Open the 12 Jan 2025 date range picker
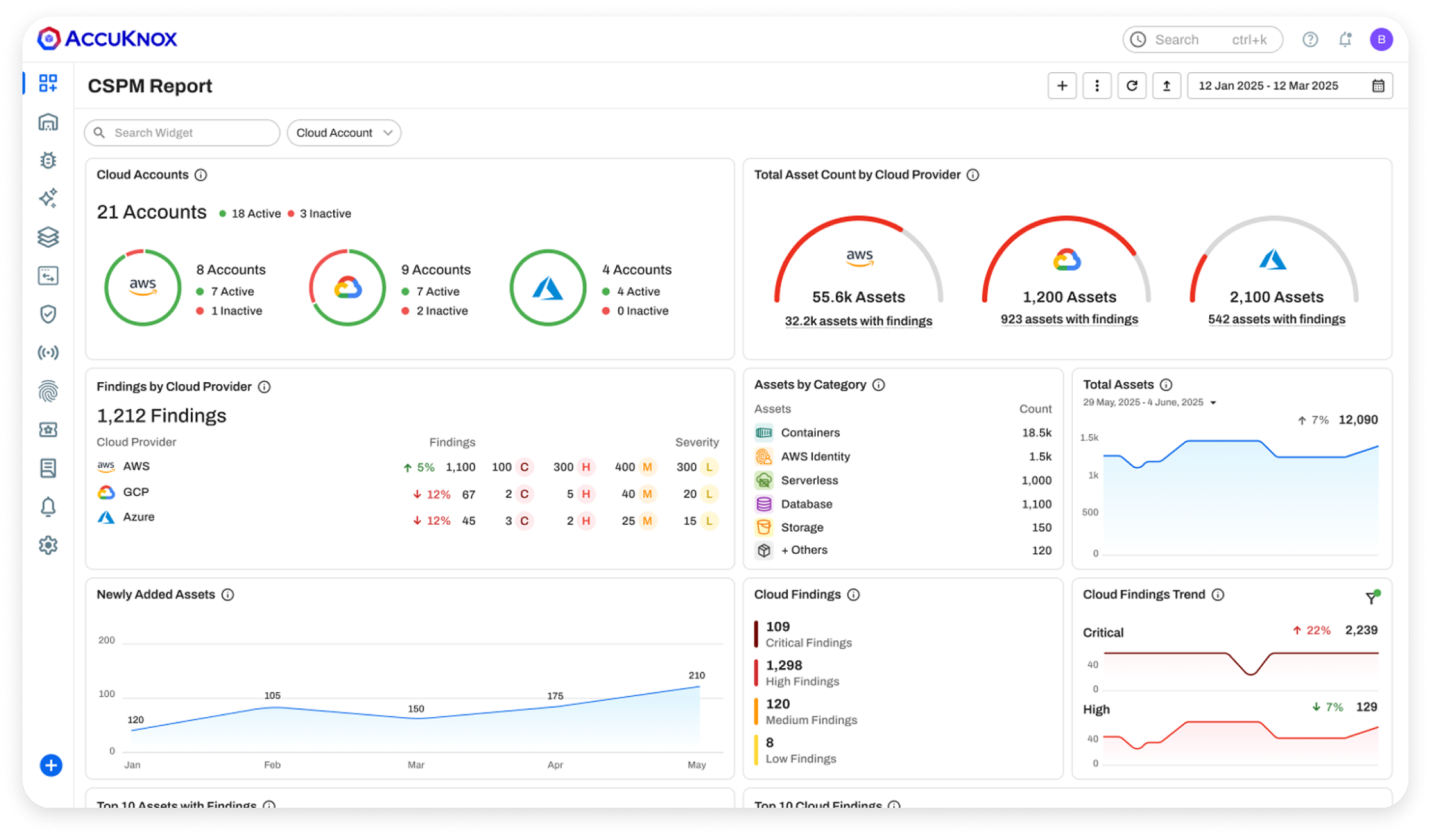The height and width of the screenshot is (837, 1431). tap(1289, 86)
